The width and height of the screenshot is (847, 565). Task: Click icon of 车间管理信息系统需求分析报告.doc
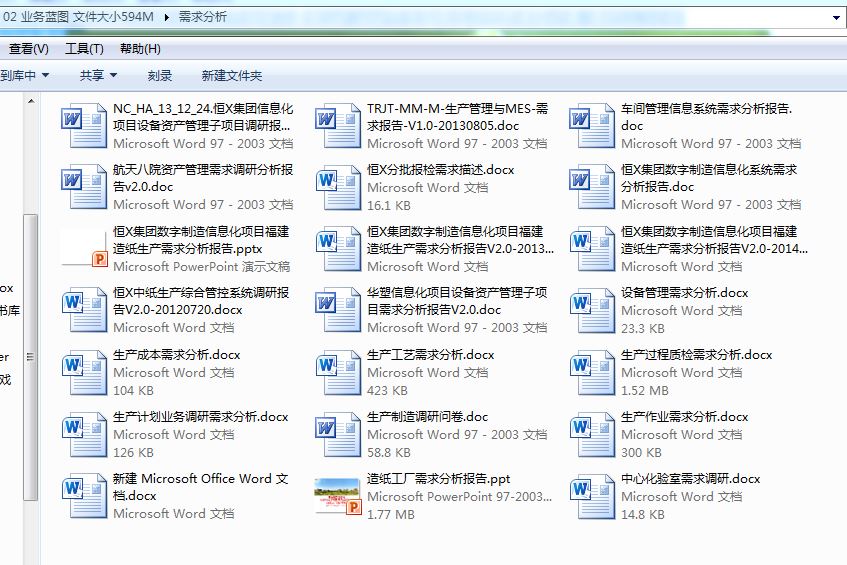pyautogui.click(x=591, y=125)
